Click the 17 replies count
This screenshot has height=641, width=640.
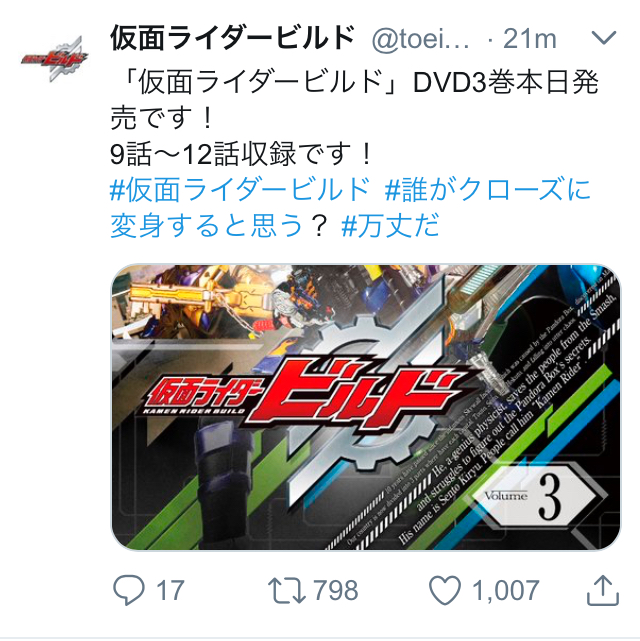coord(170,590)
